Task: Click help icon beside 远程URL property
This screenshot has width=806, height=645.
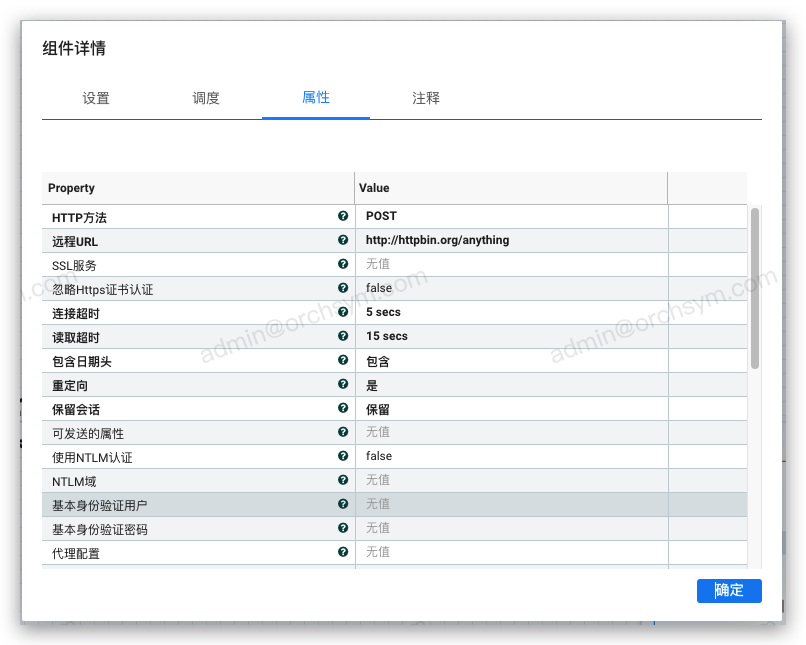Action: coord(343,240)
